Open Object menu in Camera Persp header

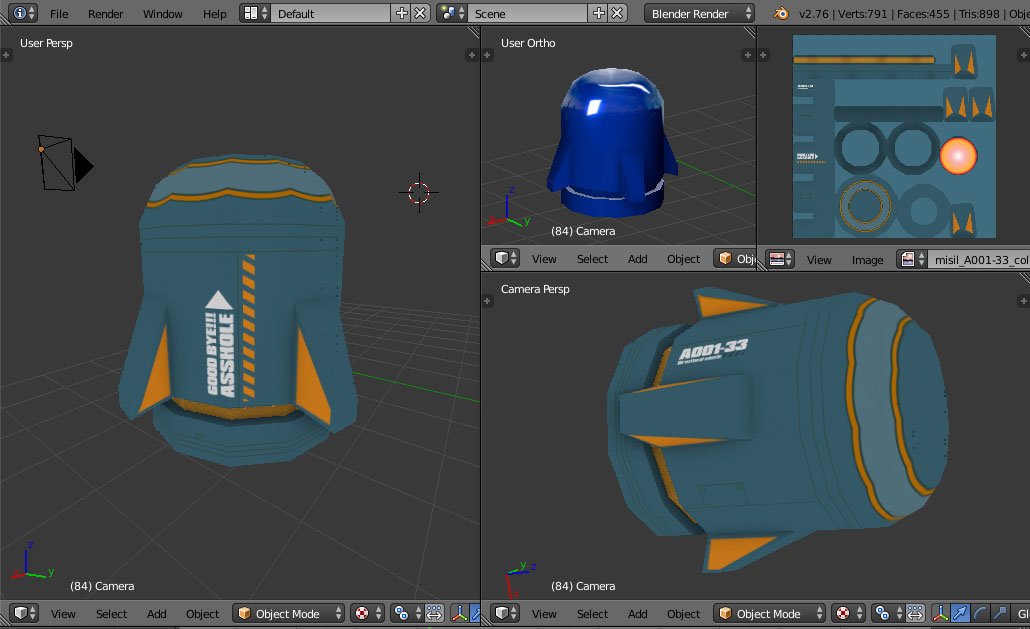[683, 614]
